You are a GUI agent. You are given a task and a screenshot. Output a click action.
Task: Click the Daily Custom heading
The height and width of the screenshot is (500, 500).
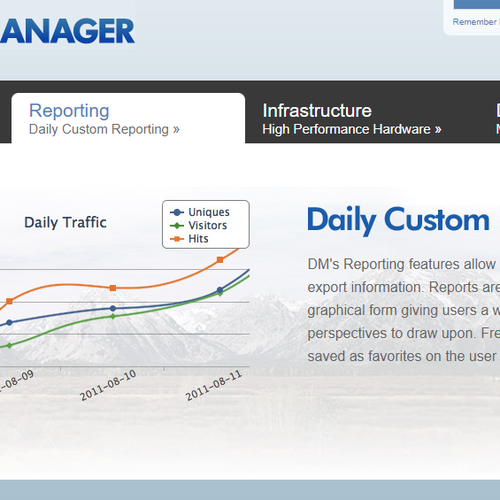pyautogui.click(x=398, y=220)
